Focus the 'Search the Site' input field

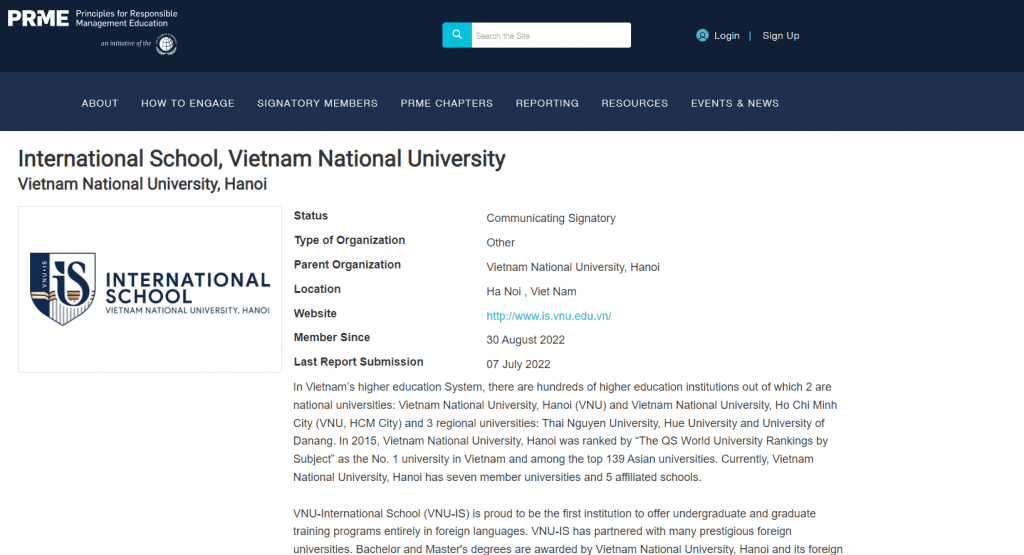[550, 36]
